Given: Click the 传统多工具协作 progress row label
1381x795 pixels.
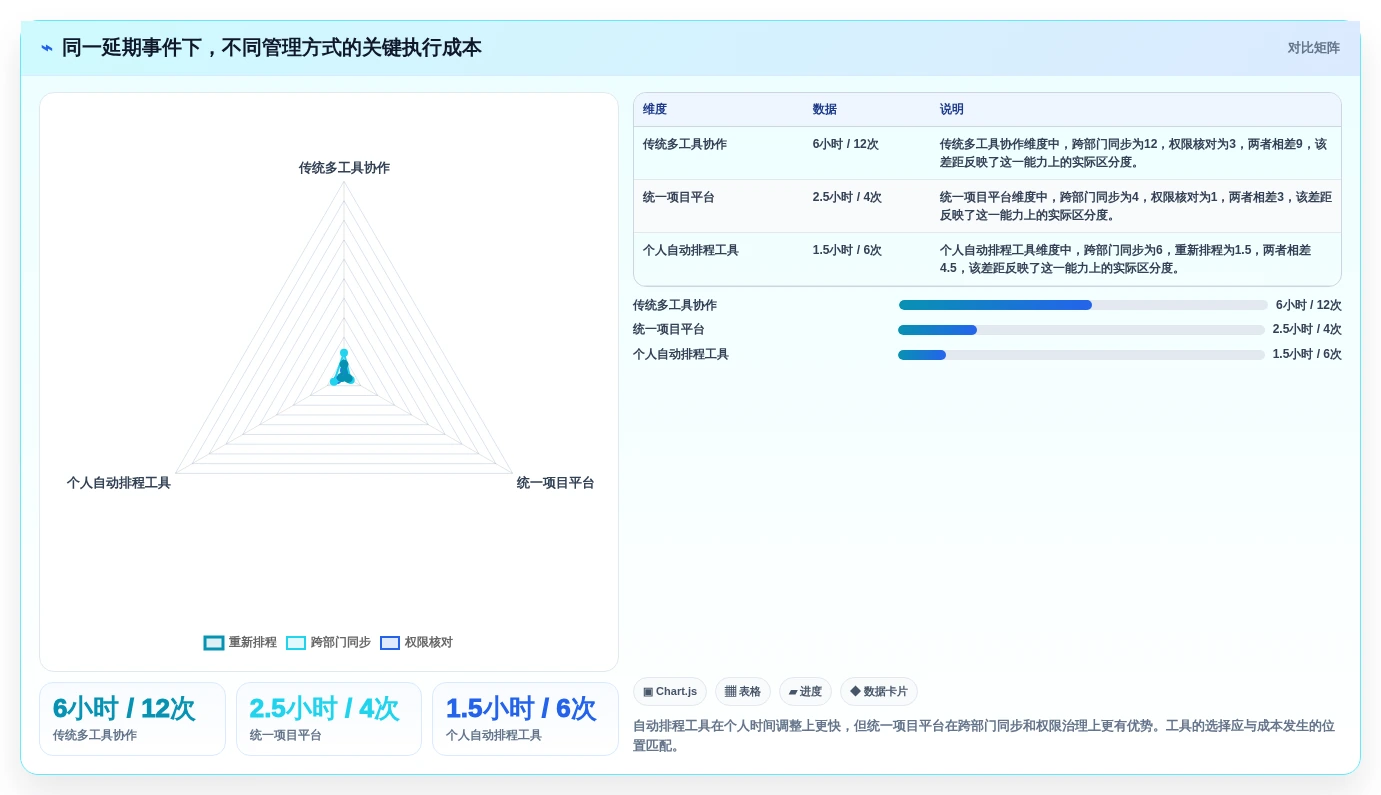Looking at the screenshot, I should click(675, 305).
